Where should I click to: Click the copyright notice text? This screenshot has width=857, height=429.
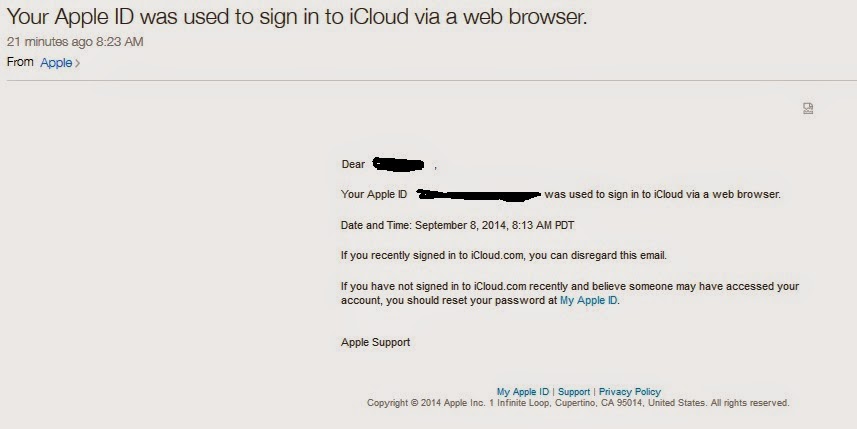click(x=578, y=403)
